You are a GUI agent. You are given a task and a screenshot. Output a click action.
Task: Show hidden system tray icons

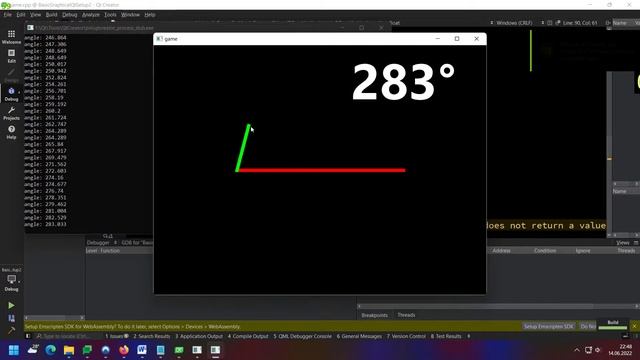(577, 350)
